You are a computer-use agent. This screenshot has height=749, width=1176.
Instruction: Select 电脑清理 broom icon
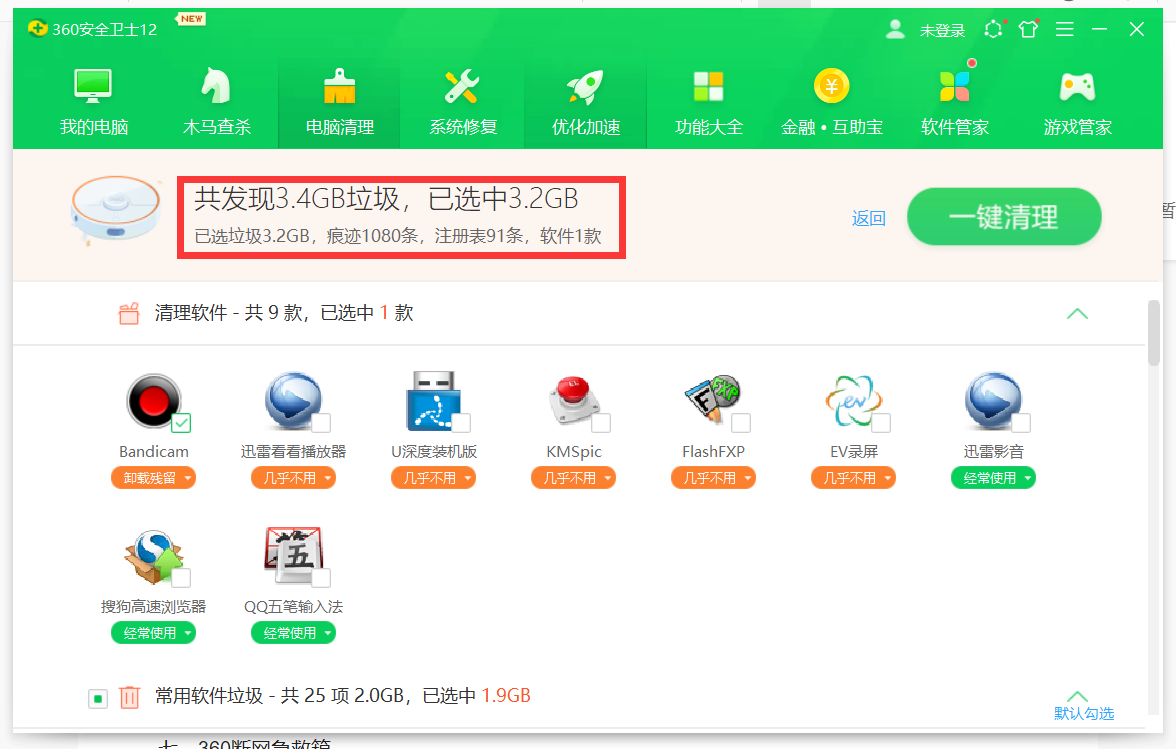340,86
